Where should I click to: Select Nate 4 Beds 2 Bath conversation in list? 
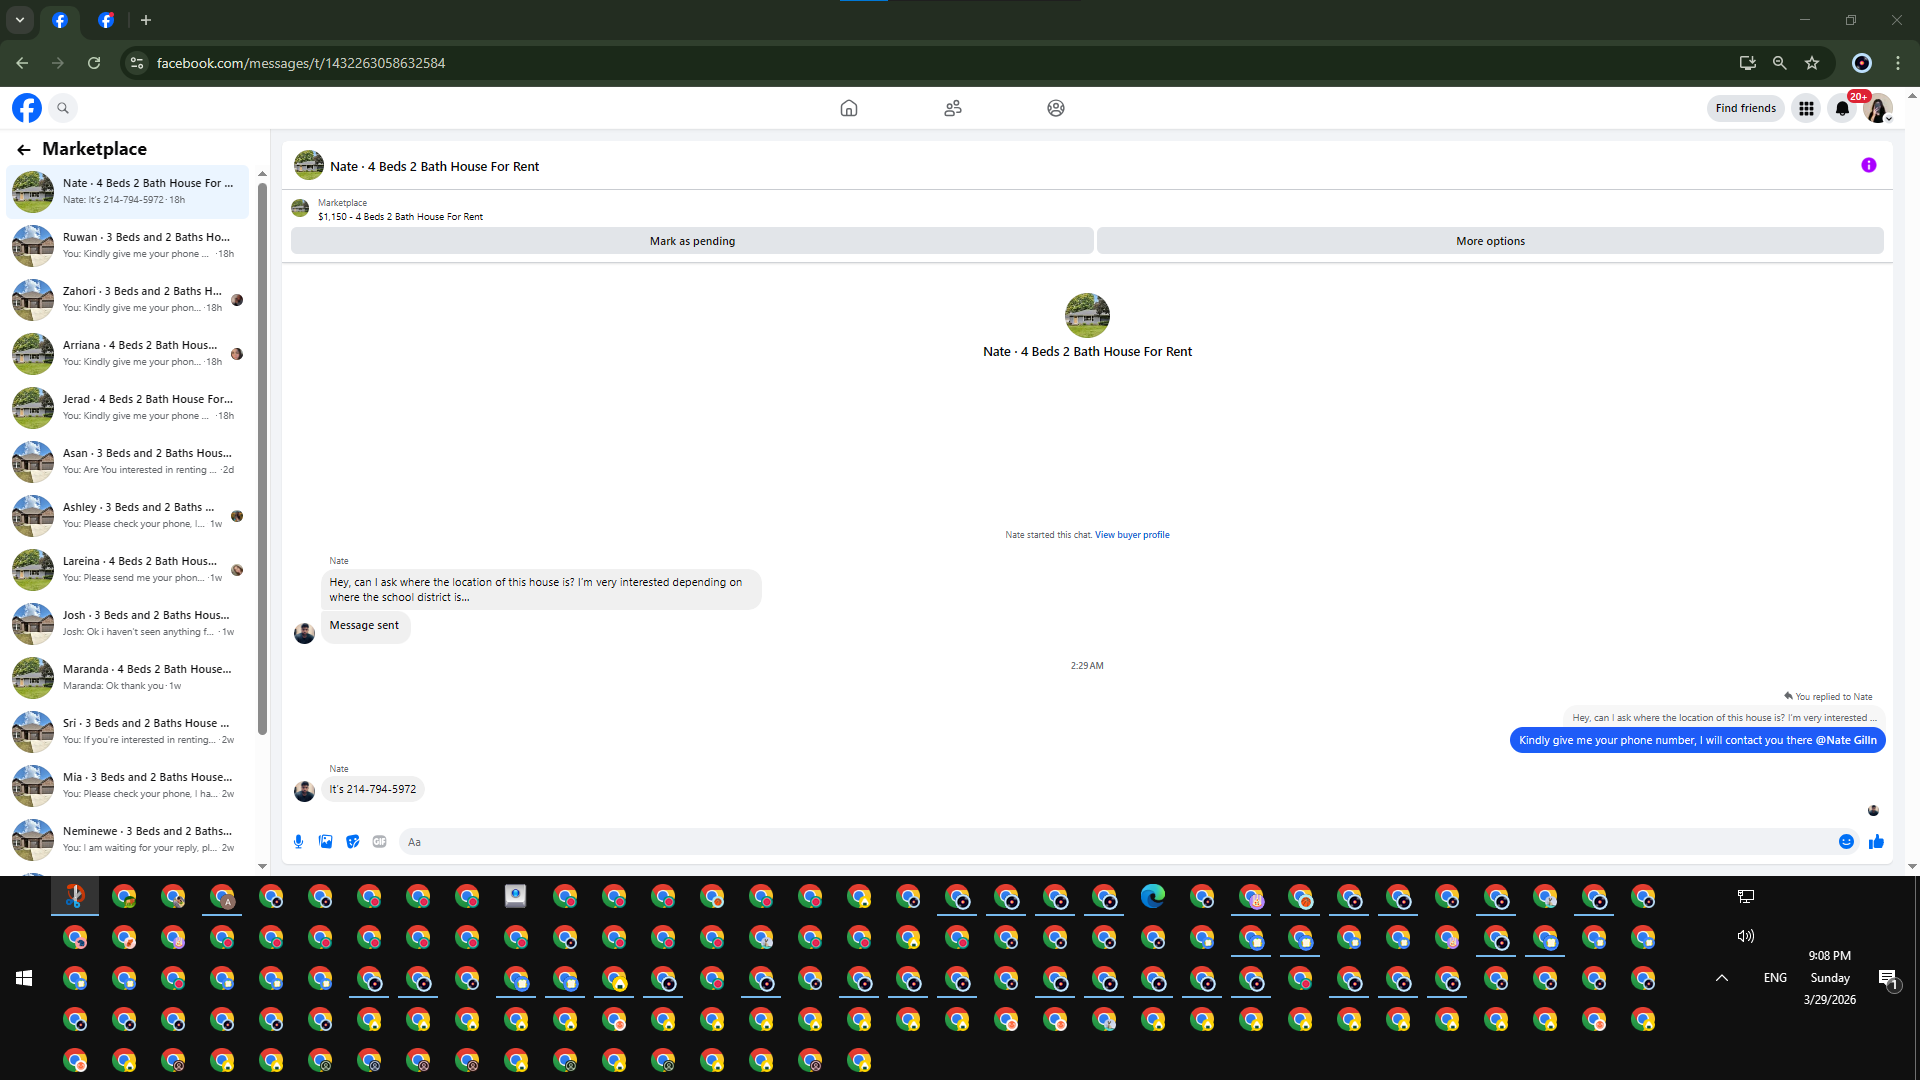pyautogui.click(x=128, y=192)
